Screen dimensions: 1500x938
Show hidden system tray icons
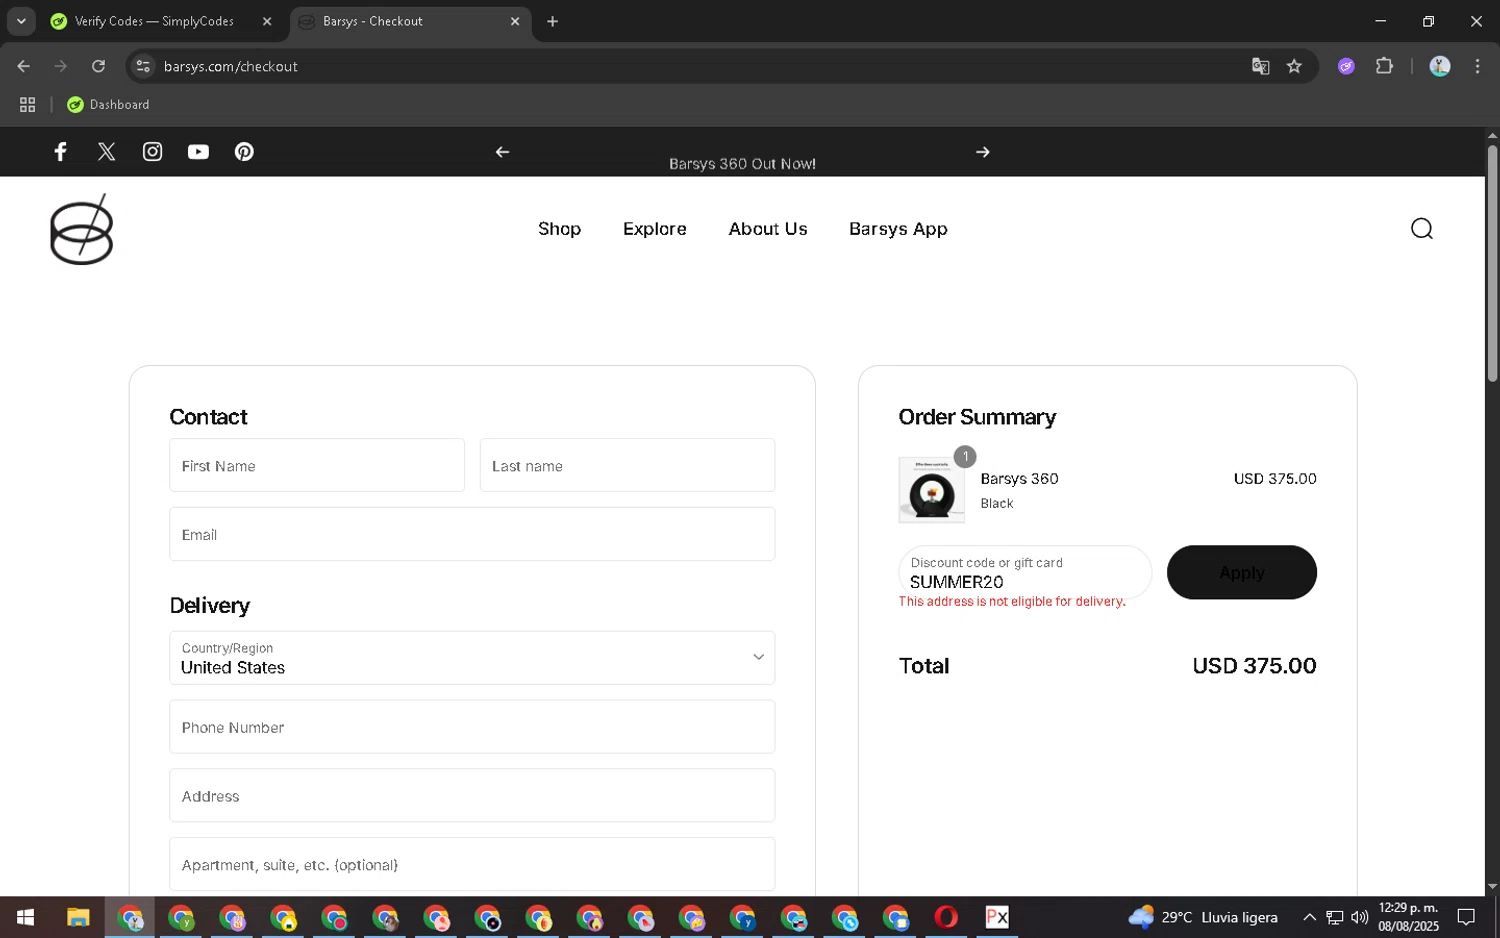[x=1309, y=917]
